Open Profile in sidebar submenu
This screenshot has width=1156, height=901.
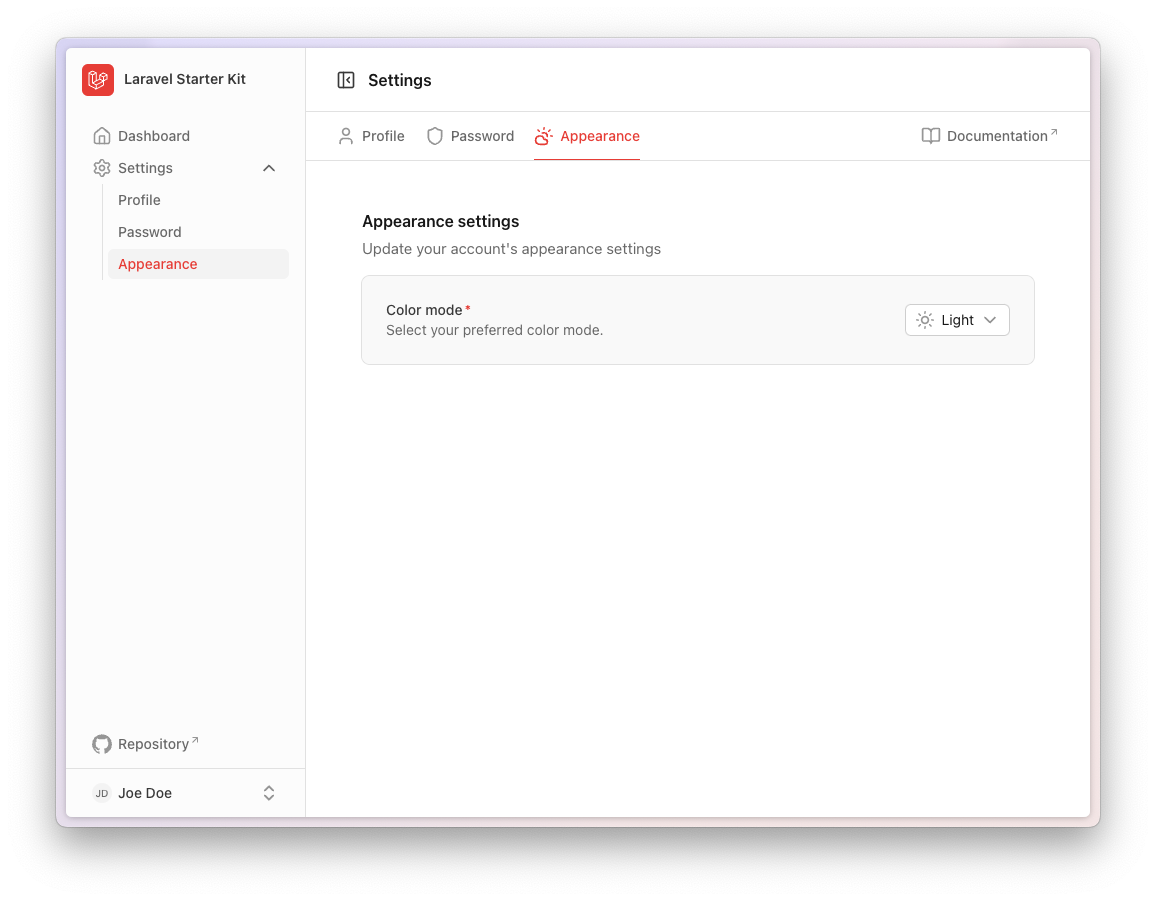click(139, 200)
